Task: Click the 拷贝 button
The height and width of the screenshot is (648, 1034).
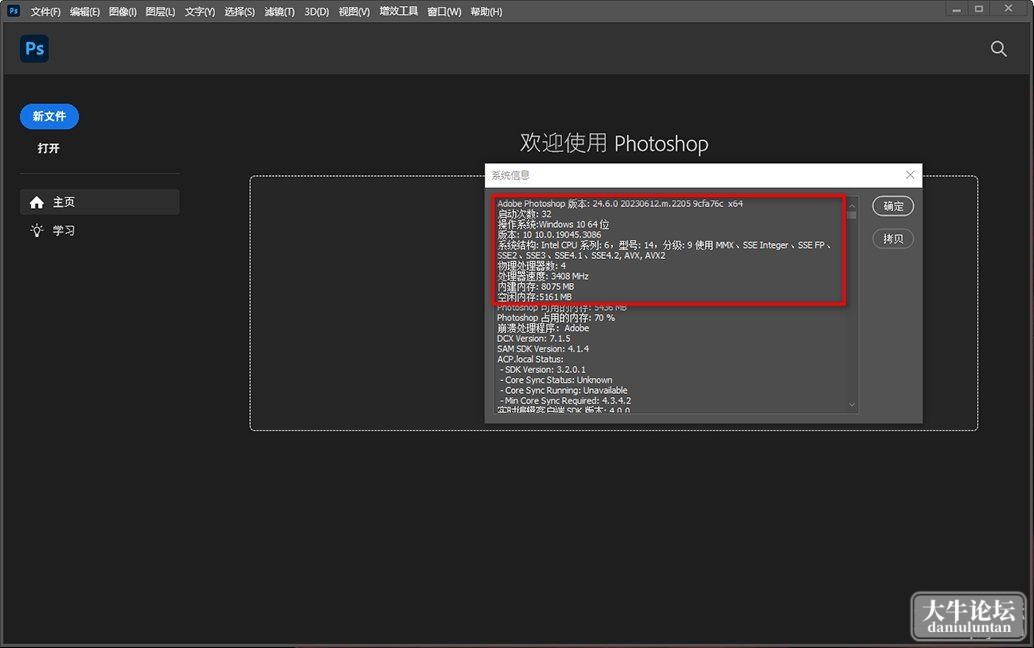Action: tap(893, 239)
